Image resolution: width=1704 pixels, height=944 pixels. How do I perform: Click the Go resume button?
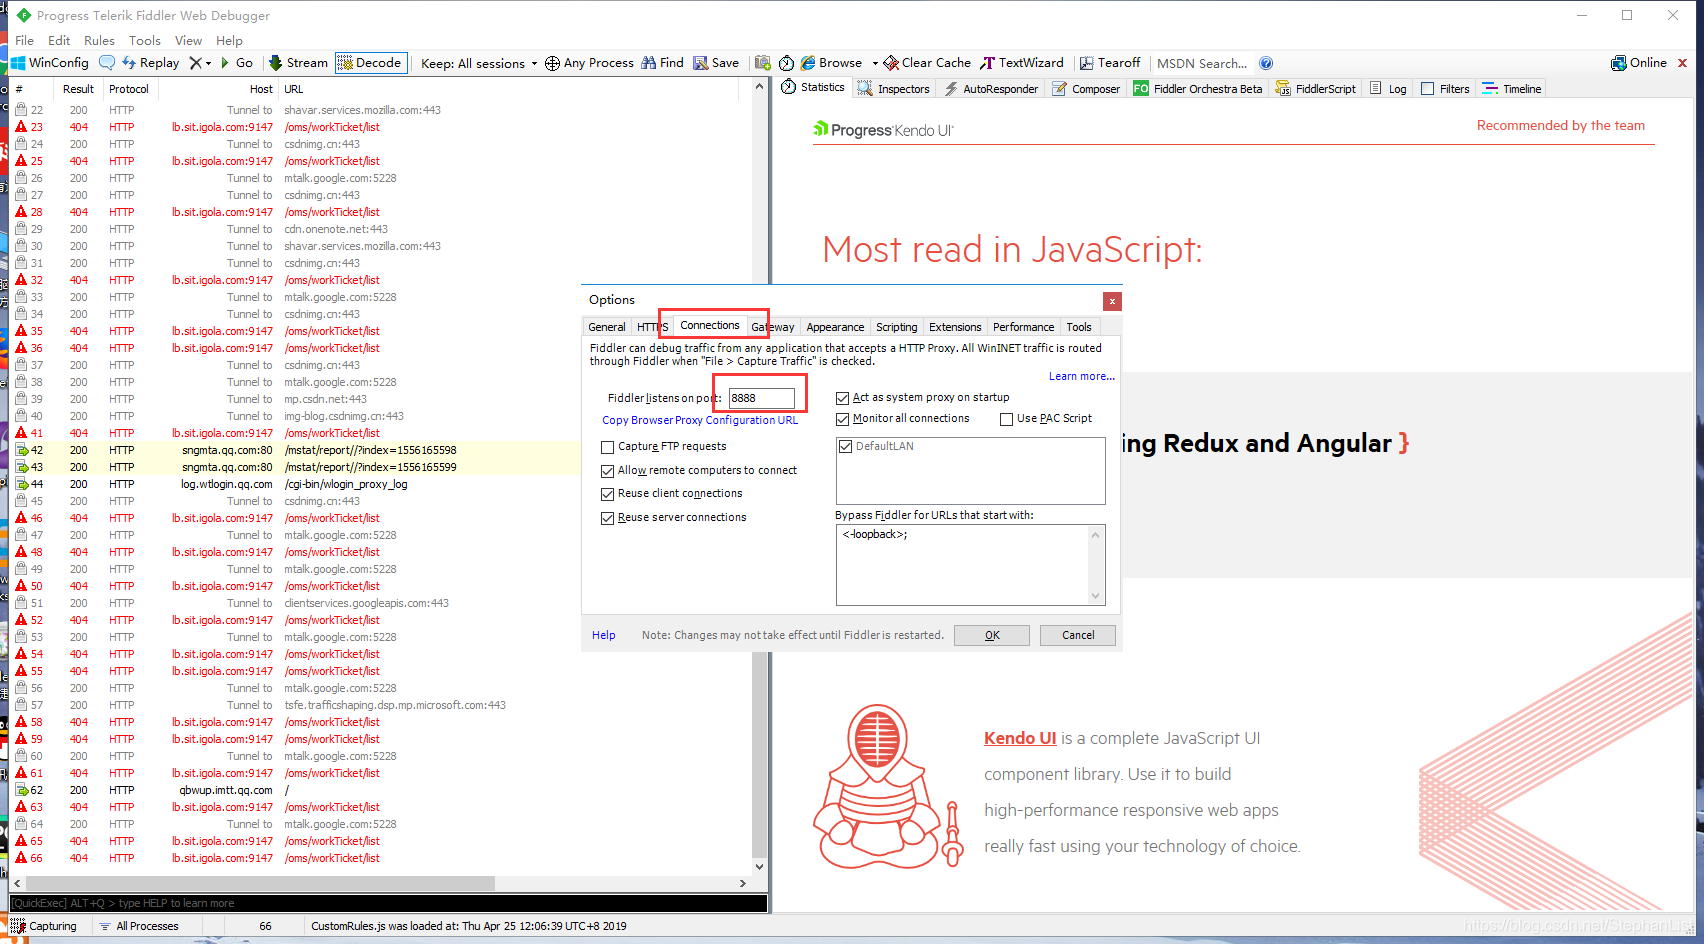point(237,62)
